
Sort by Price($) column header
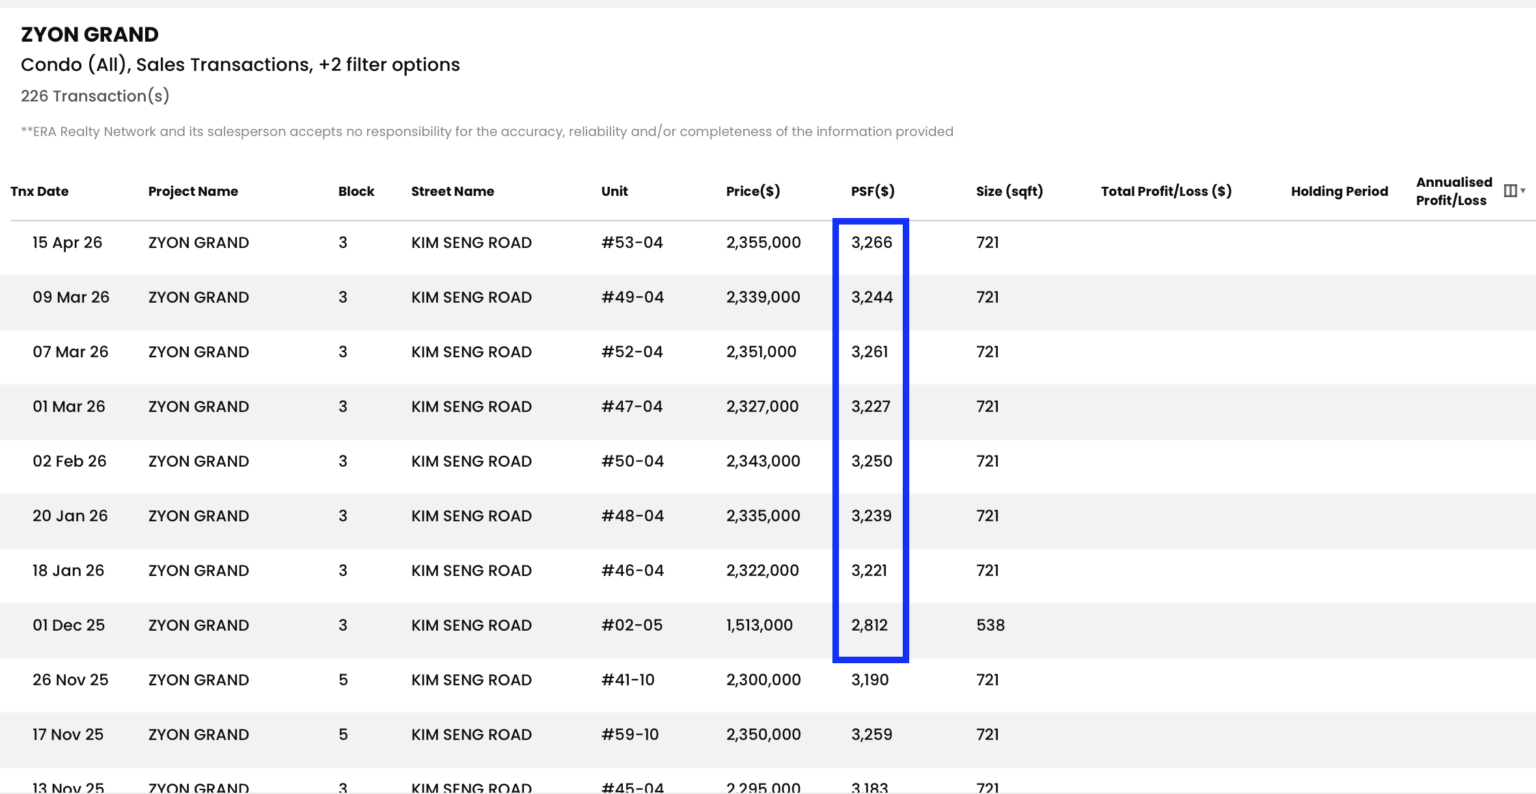tap(753, 191)
